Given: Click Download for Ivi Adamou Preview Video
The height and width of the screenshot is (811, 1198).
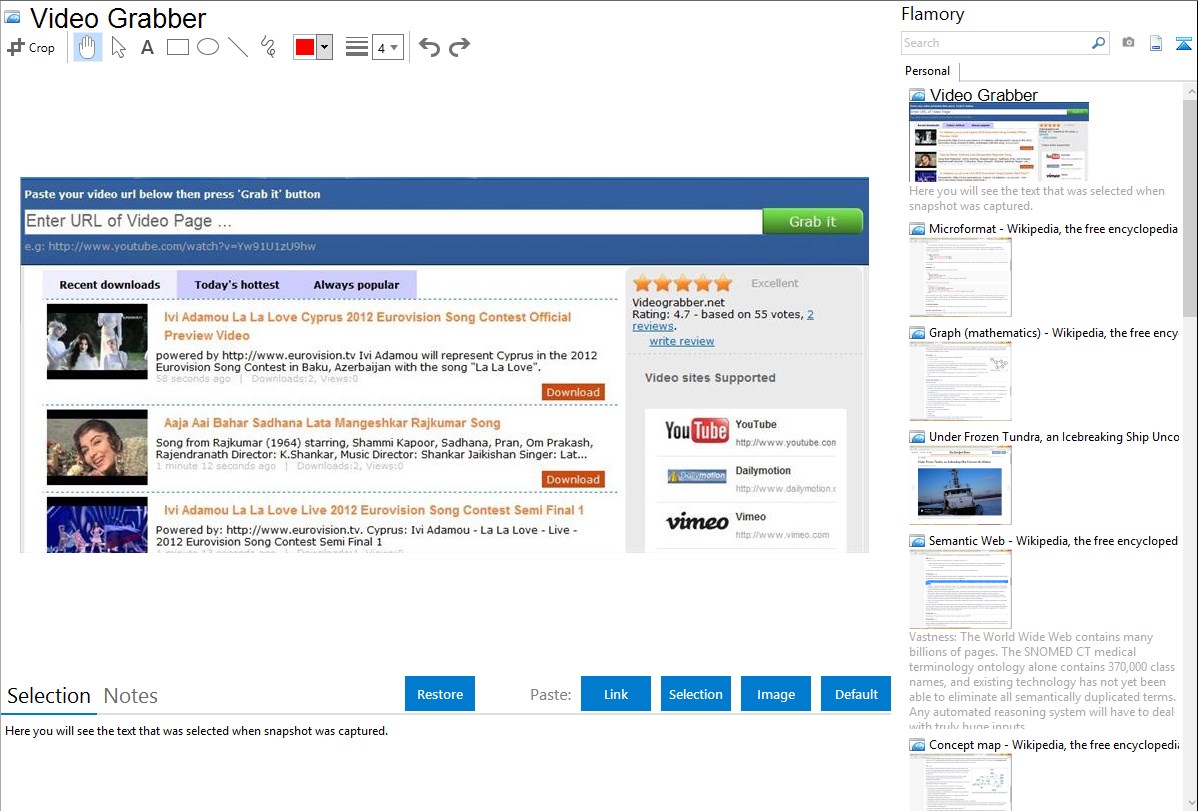Looking at the screenshot, I should [573, 392].
